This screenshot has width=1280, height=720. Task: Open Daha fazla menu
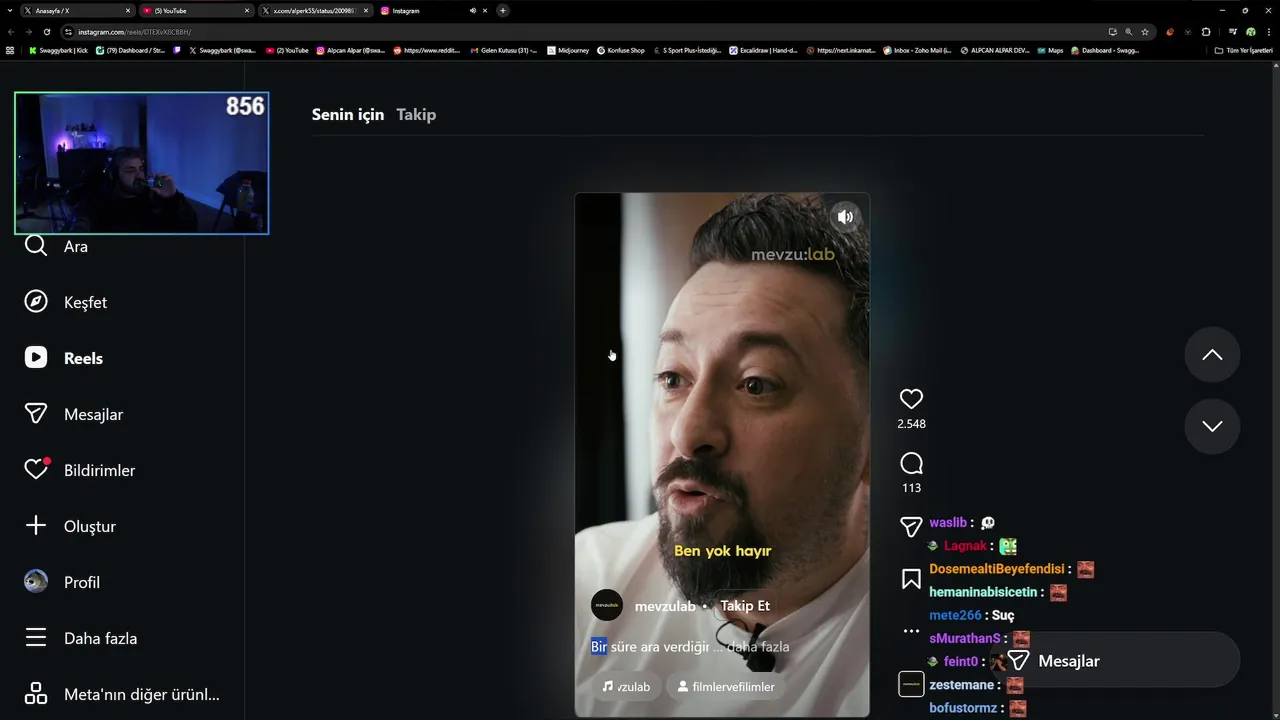(80, 638)
